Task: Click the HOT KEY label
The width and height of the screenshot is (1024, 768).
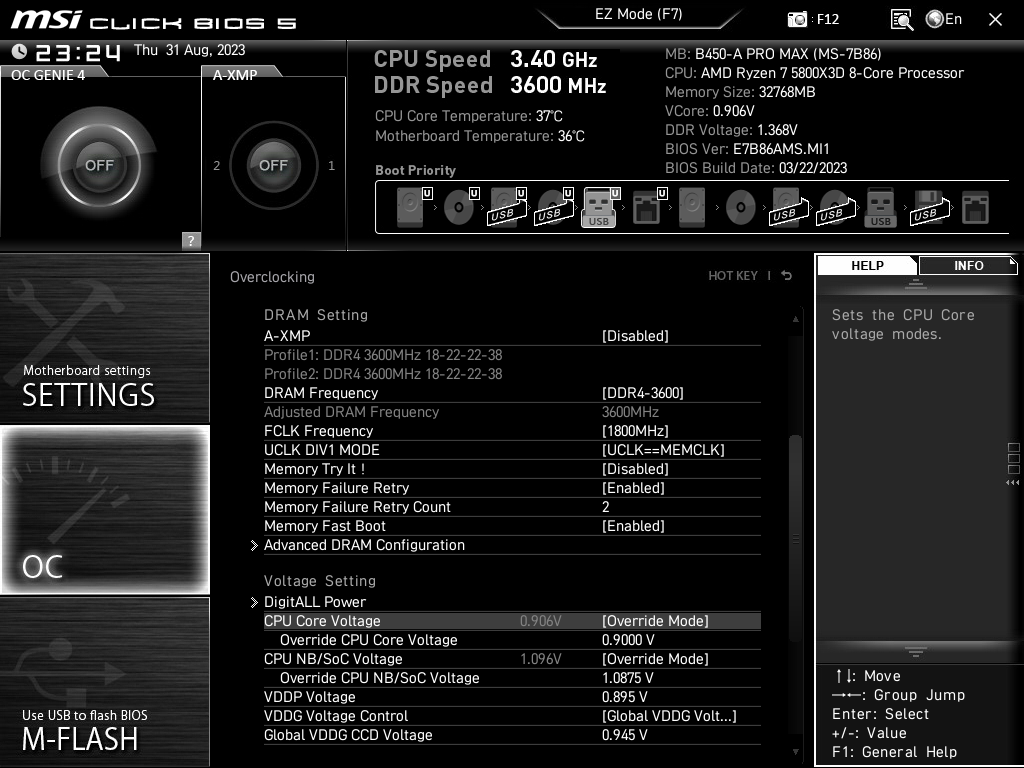Action: pyautogui.click(x=733, y=276)
